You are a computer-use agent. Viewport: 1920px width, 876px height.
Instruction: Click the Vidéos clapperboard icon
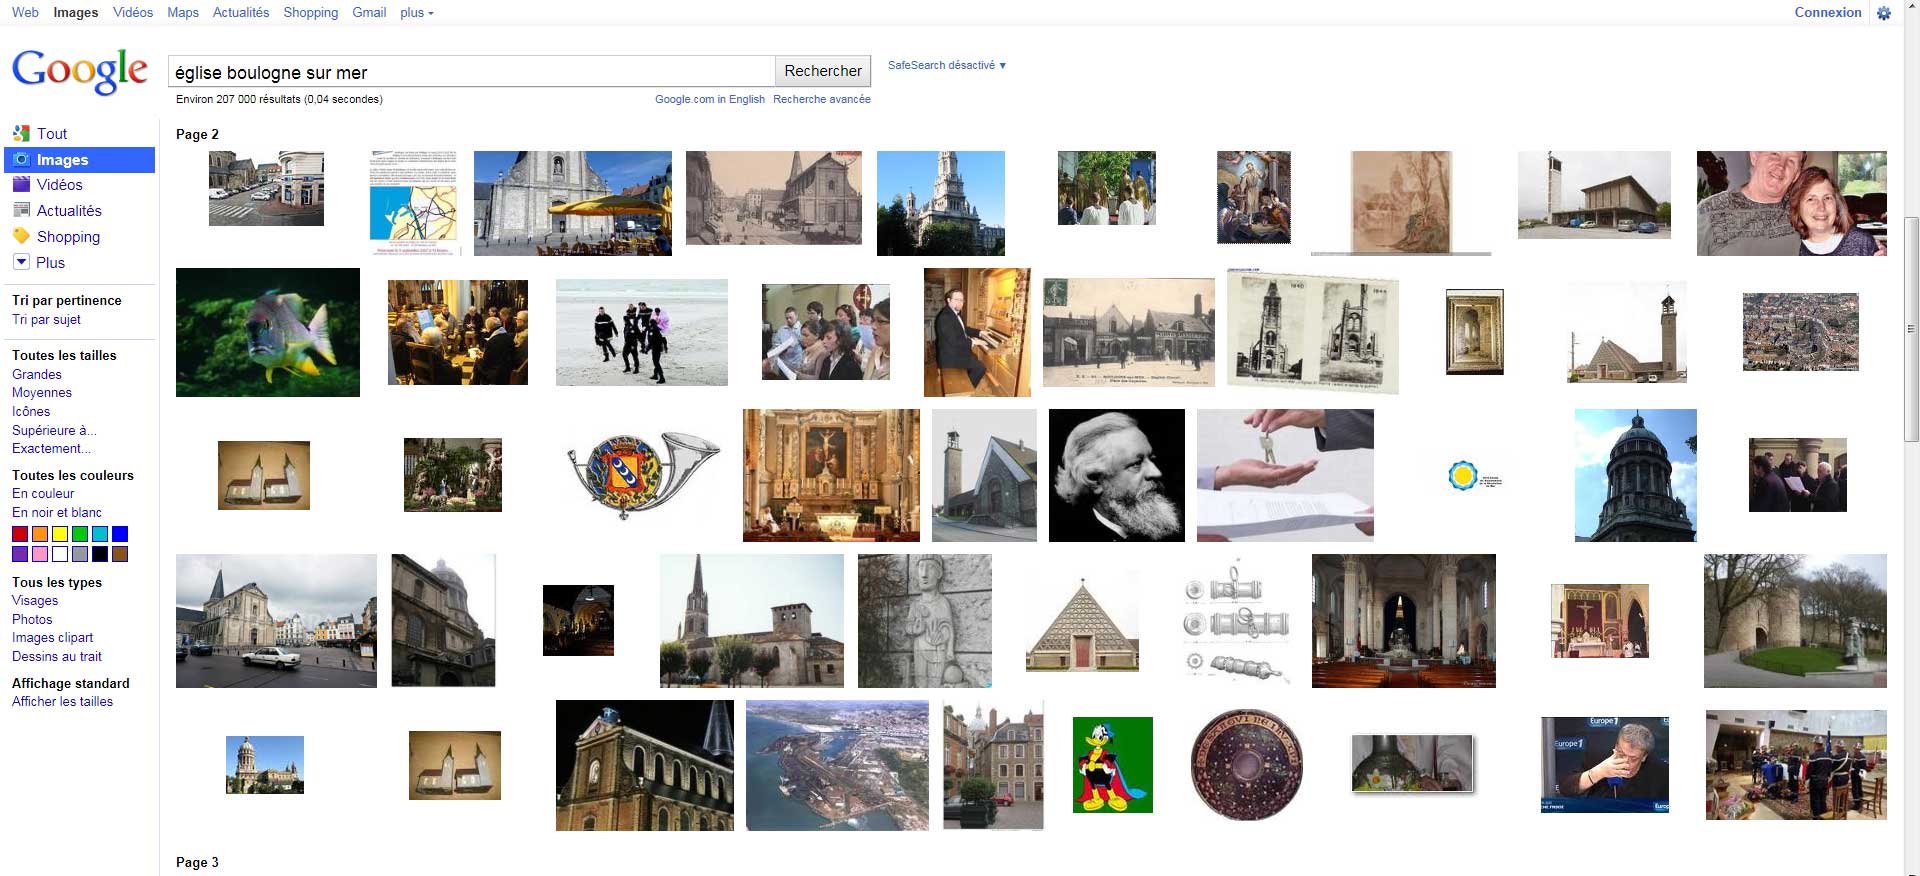(21, 184)
